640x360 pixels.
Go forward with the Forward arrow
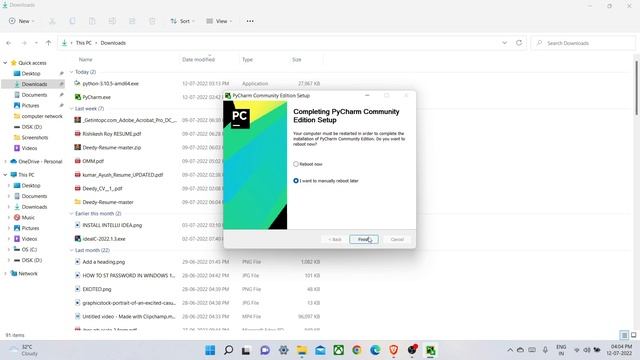24,43
